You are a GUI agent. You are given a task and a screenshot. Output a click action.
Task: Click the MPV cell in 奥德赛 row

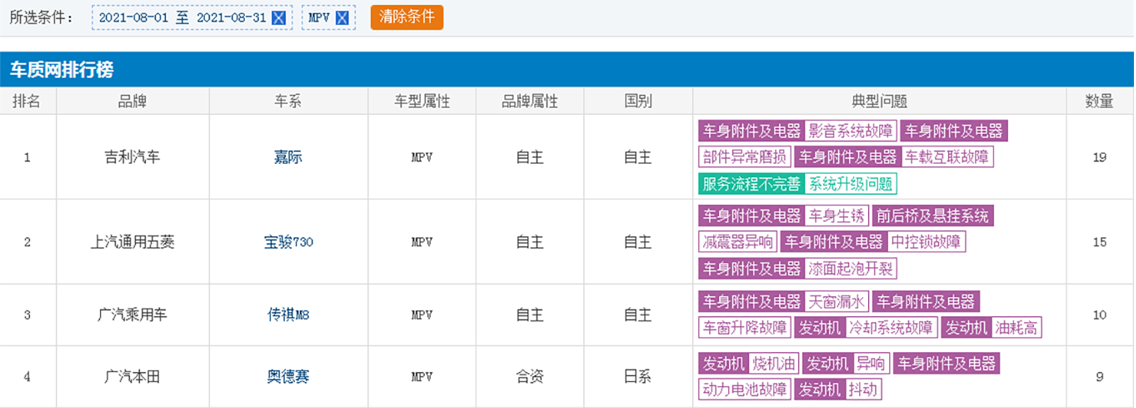[422, 377]
